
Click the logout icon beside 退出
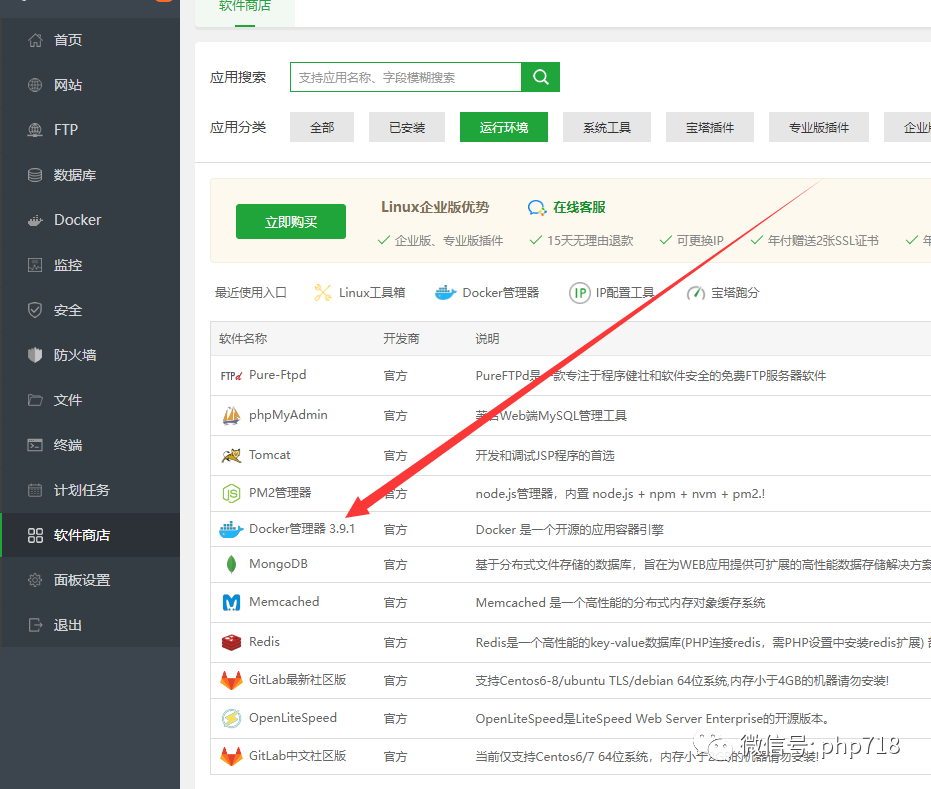tap(35, 625)
